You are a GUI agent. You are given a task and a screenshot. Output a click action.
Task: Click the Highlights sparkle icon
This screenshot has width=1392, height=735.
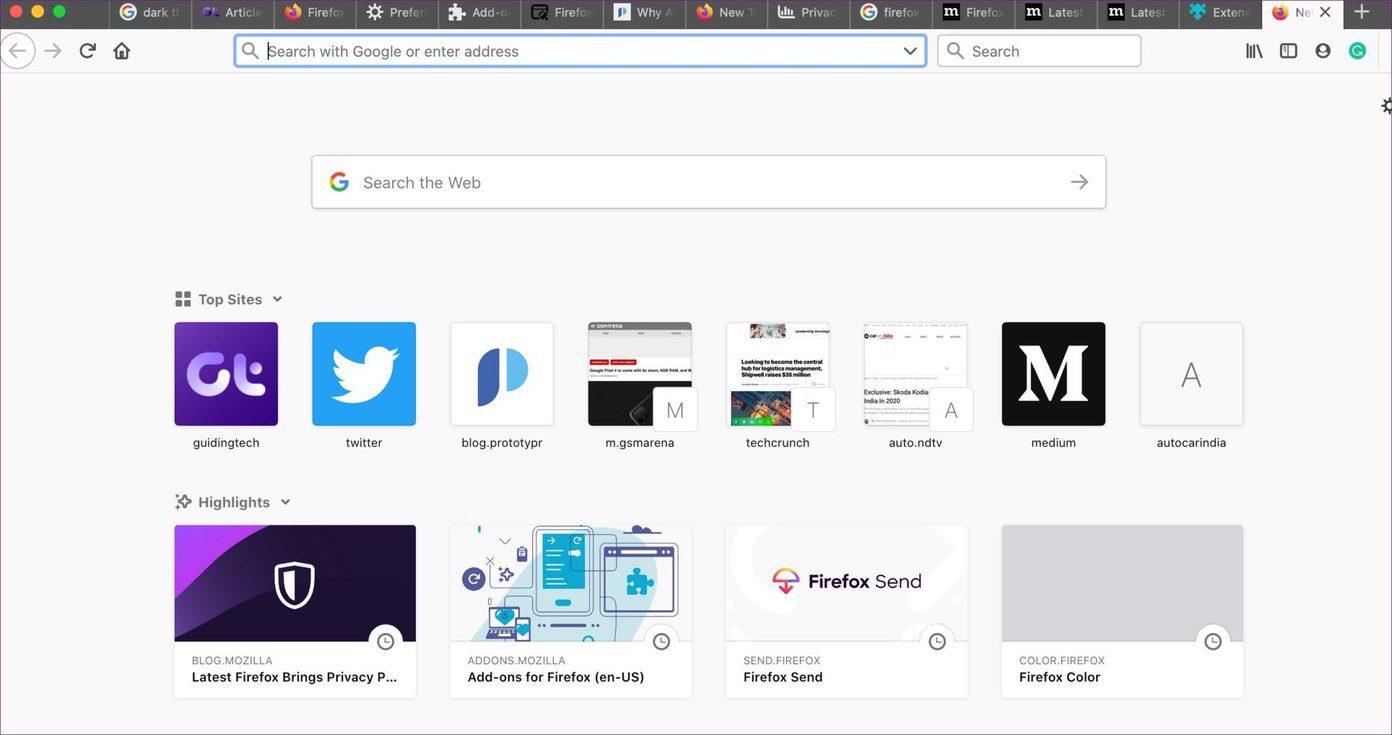pos(183,502)
